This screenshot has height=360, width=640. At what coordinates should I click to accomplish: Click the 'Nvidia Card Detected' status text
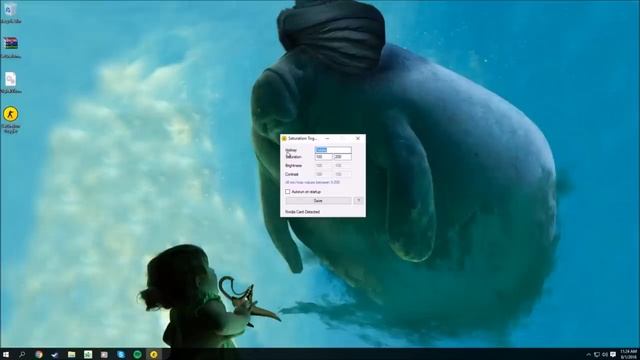(302, 212)
